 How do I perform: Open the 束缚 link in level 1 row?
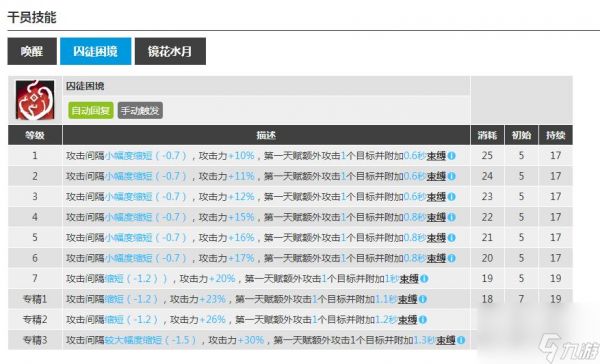[437, 156]
